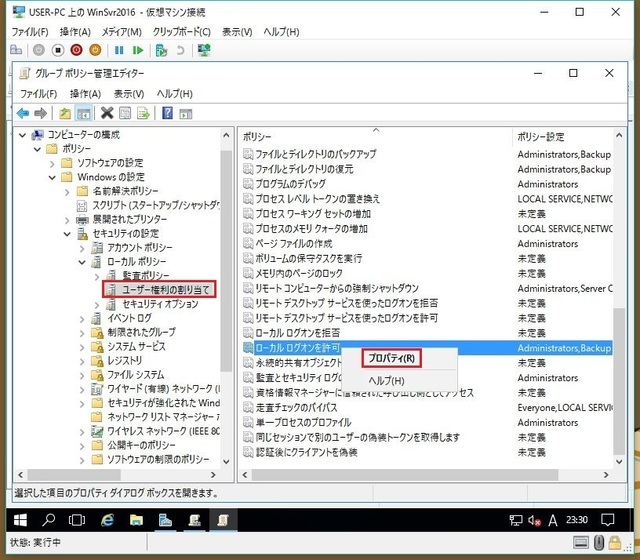The width and height of the screenshot is (640, 560).
Task: Click the blue question mark Help toolbar icon
Action: point(167,113)
